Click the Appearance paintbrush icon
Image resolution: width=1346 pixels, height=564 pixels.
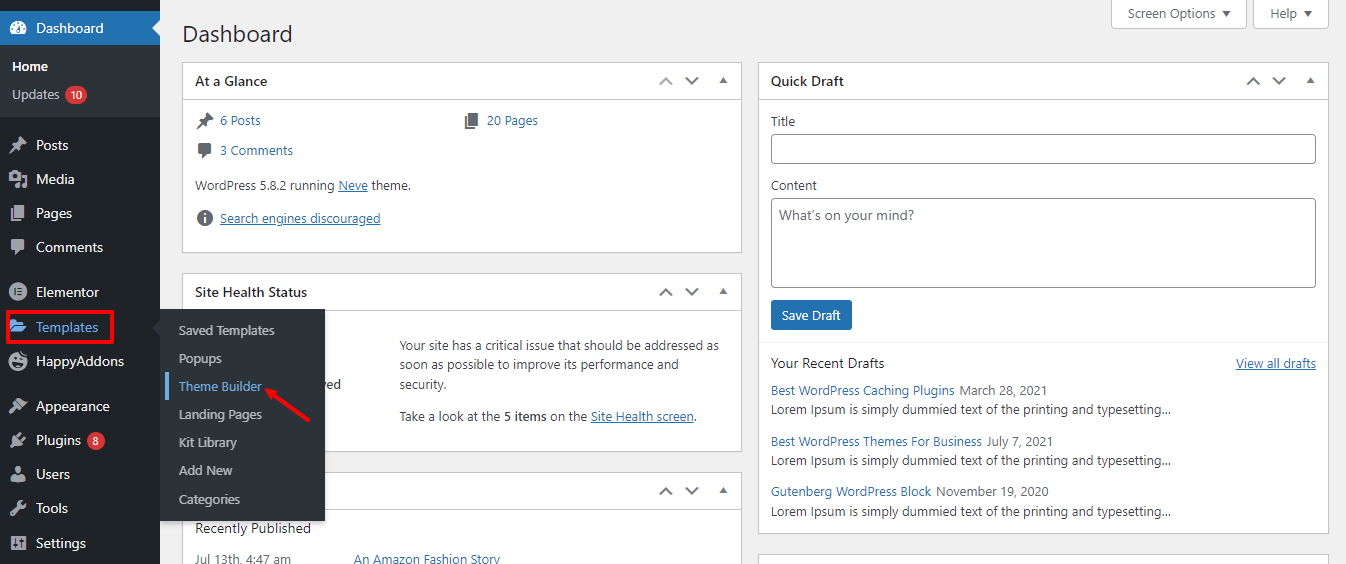coord(18,407)
